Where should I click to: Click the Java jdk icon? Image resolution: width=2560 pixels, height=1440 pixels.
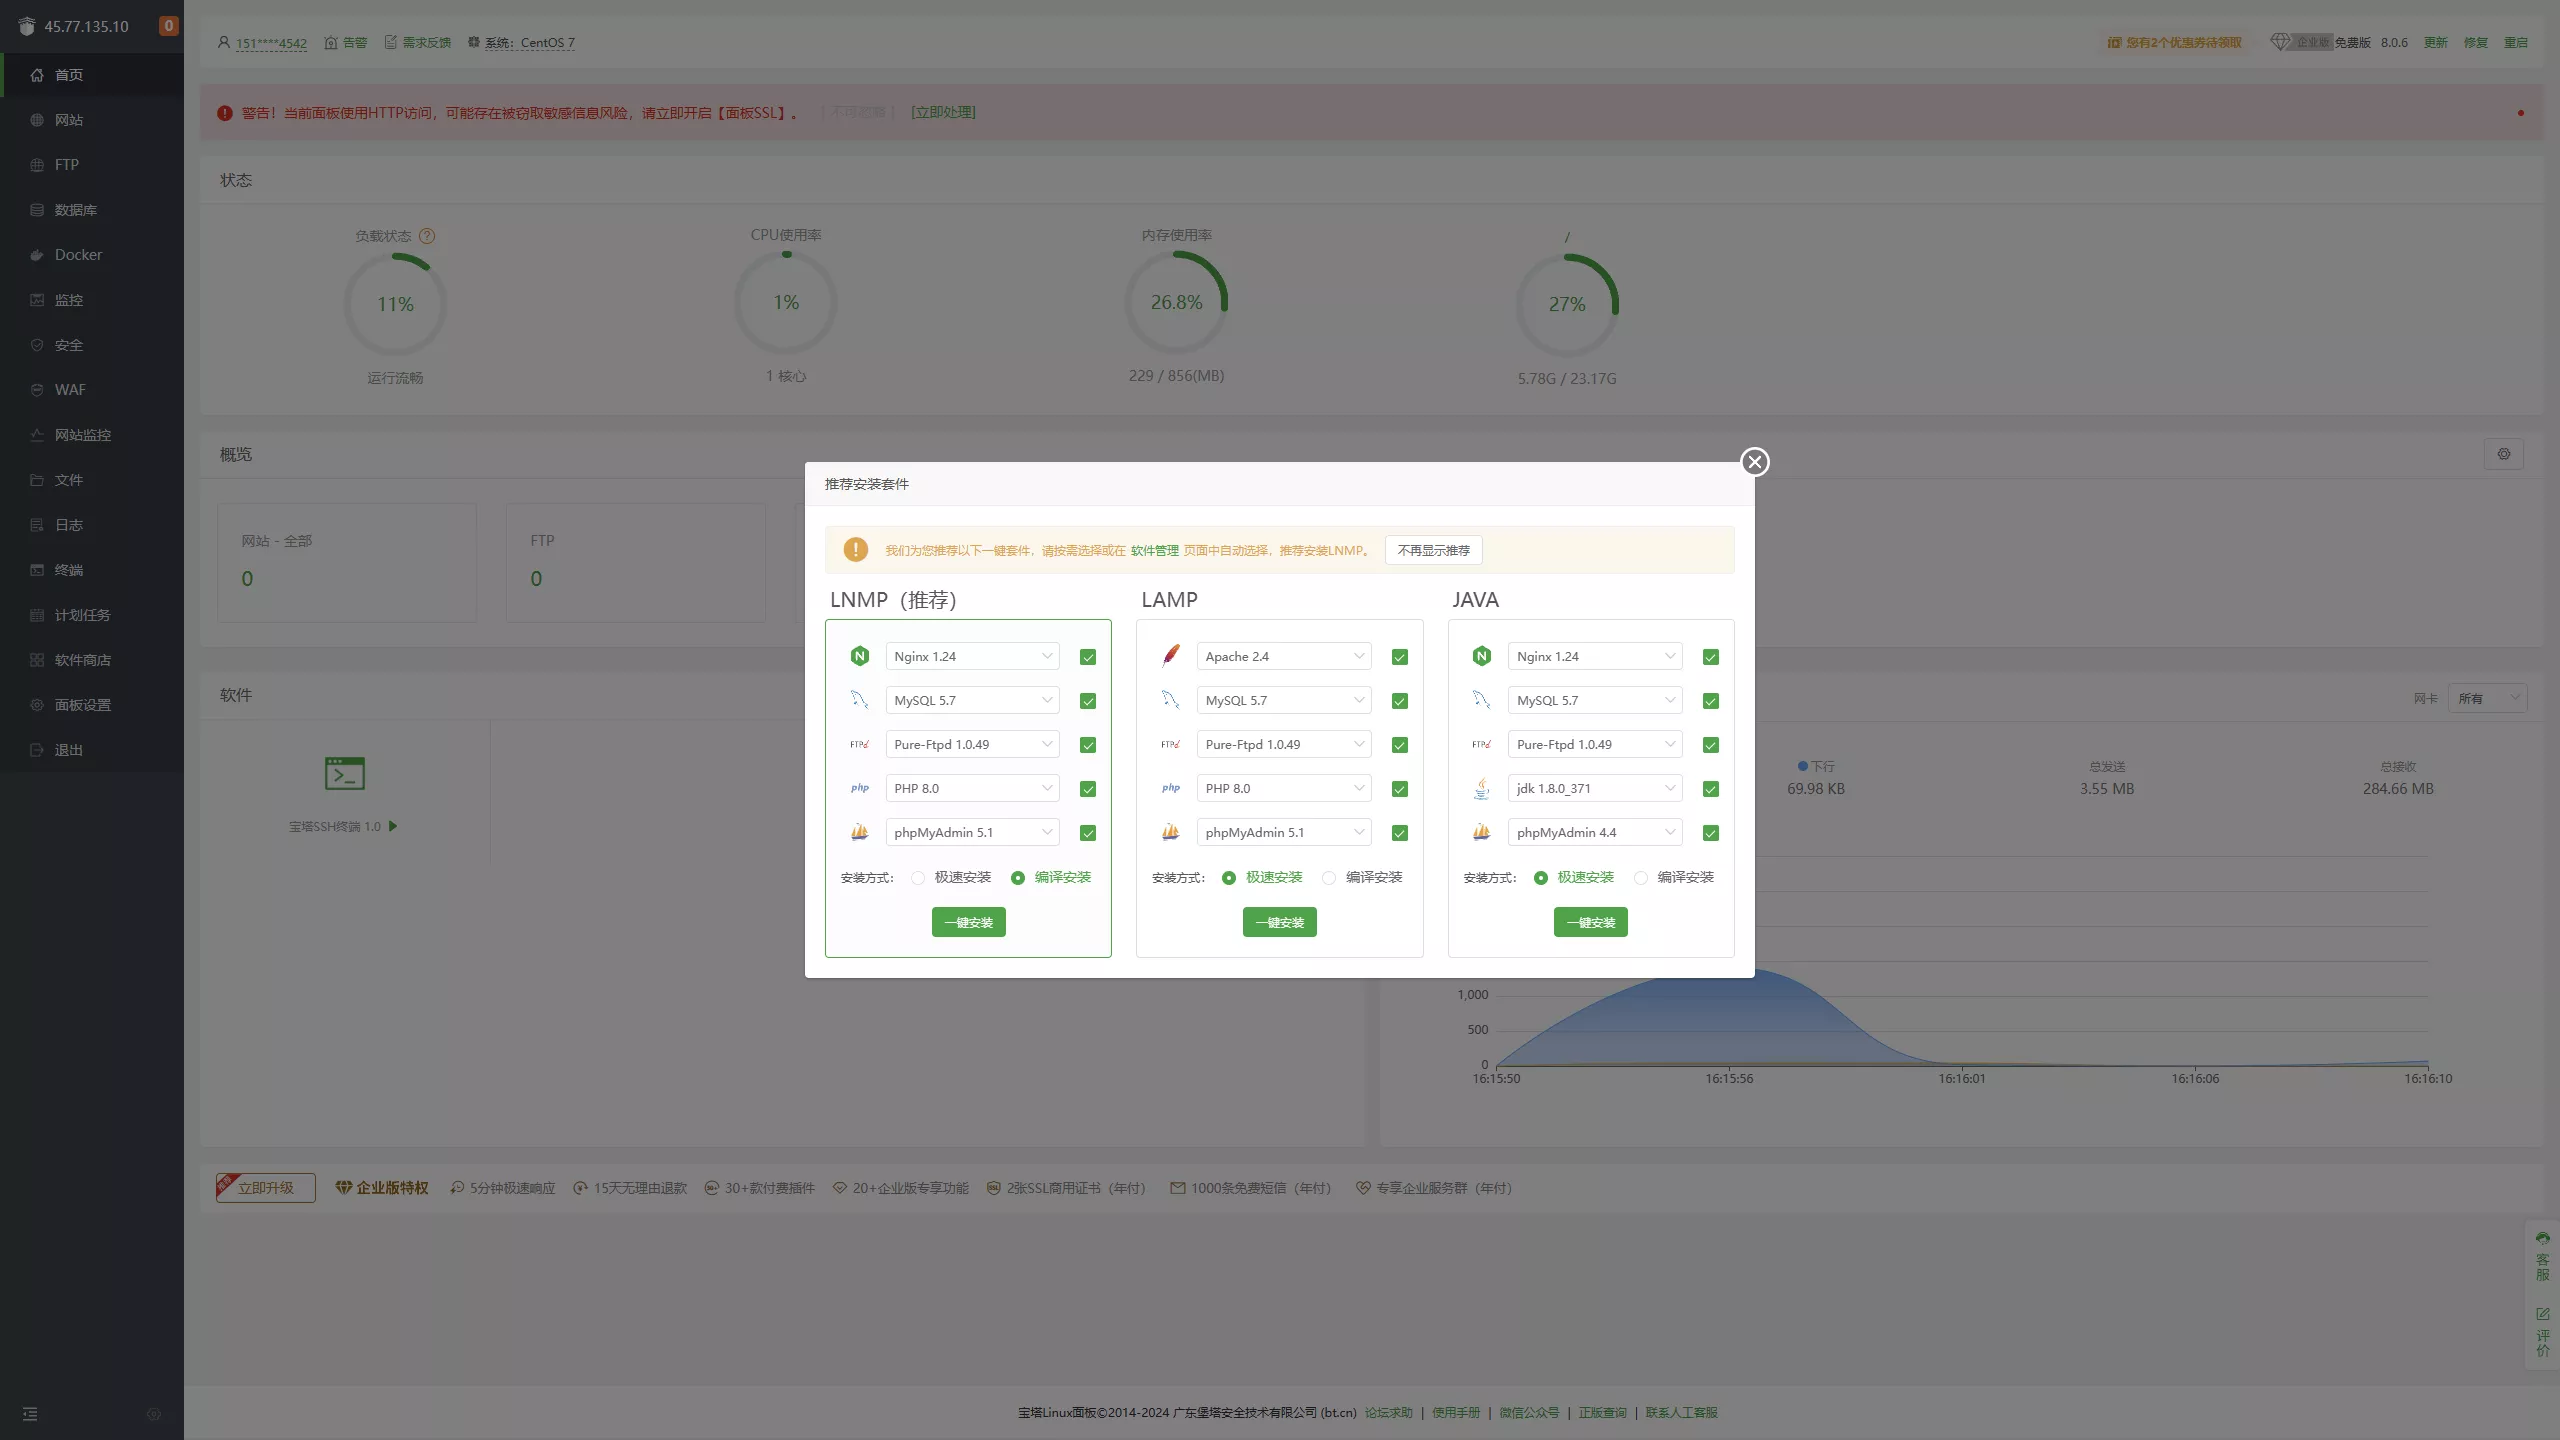pos(1481,788)
